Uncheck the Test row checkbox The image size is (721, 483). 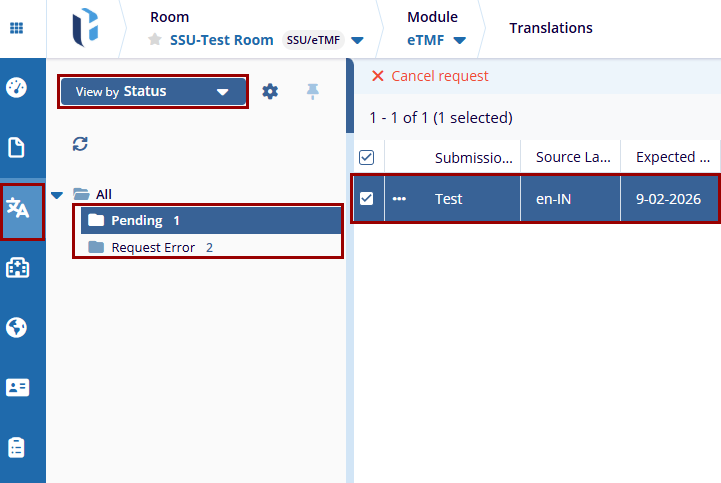(366, 198)
